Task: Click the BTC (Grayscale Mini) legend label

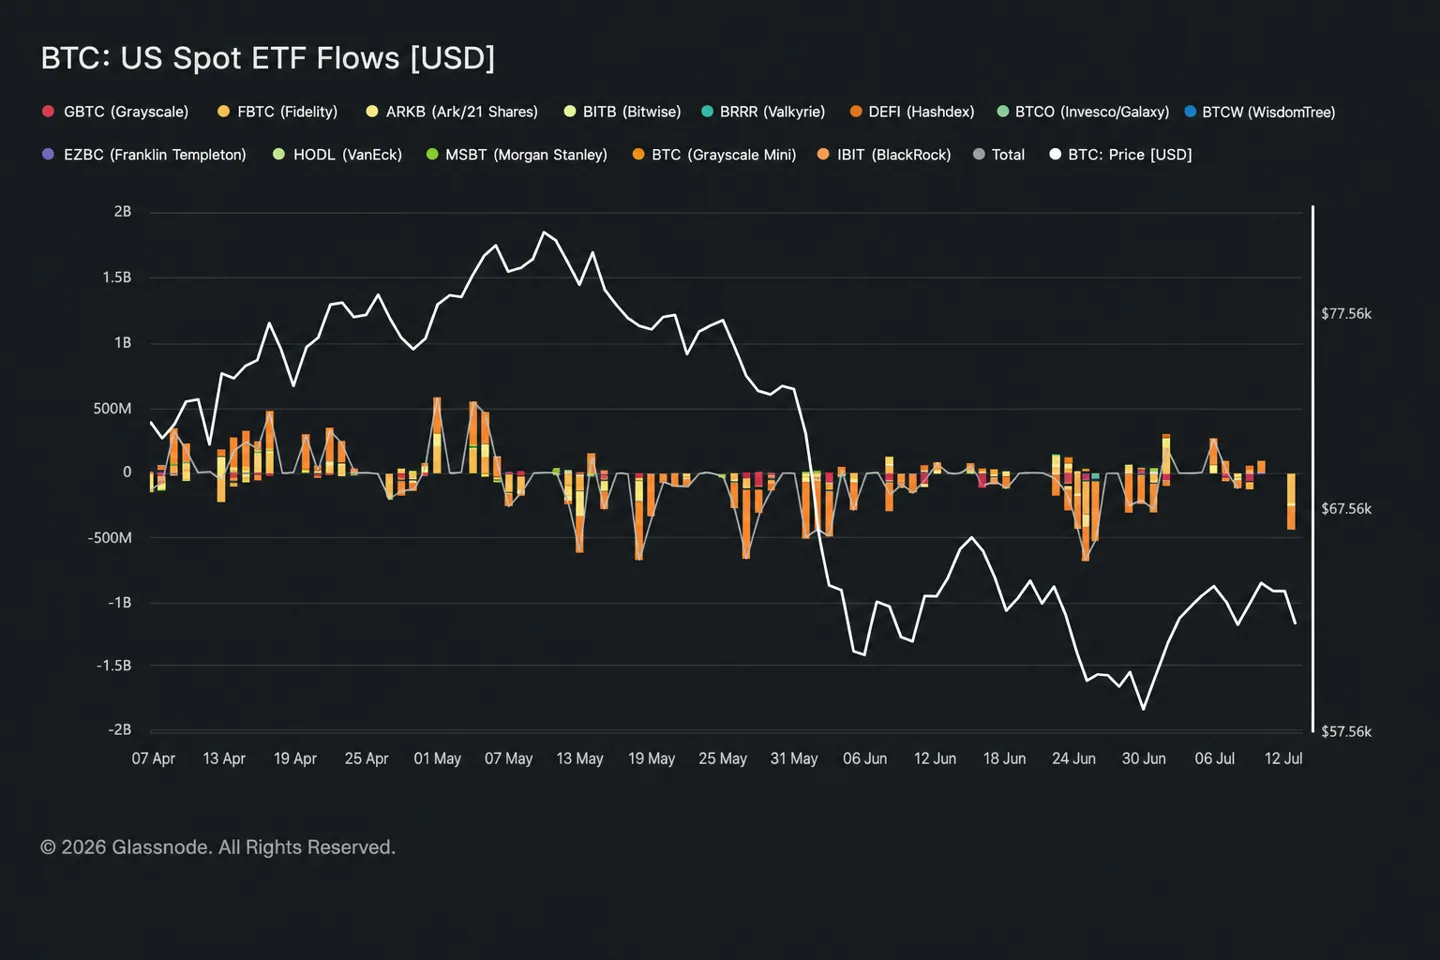Action: 724,155
